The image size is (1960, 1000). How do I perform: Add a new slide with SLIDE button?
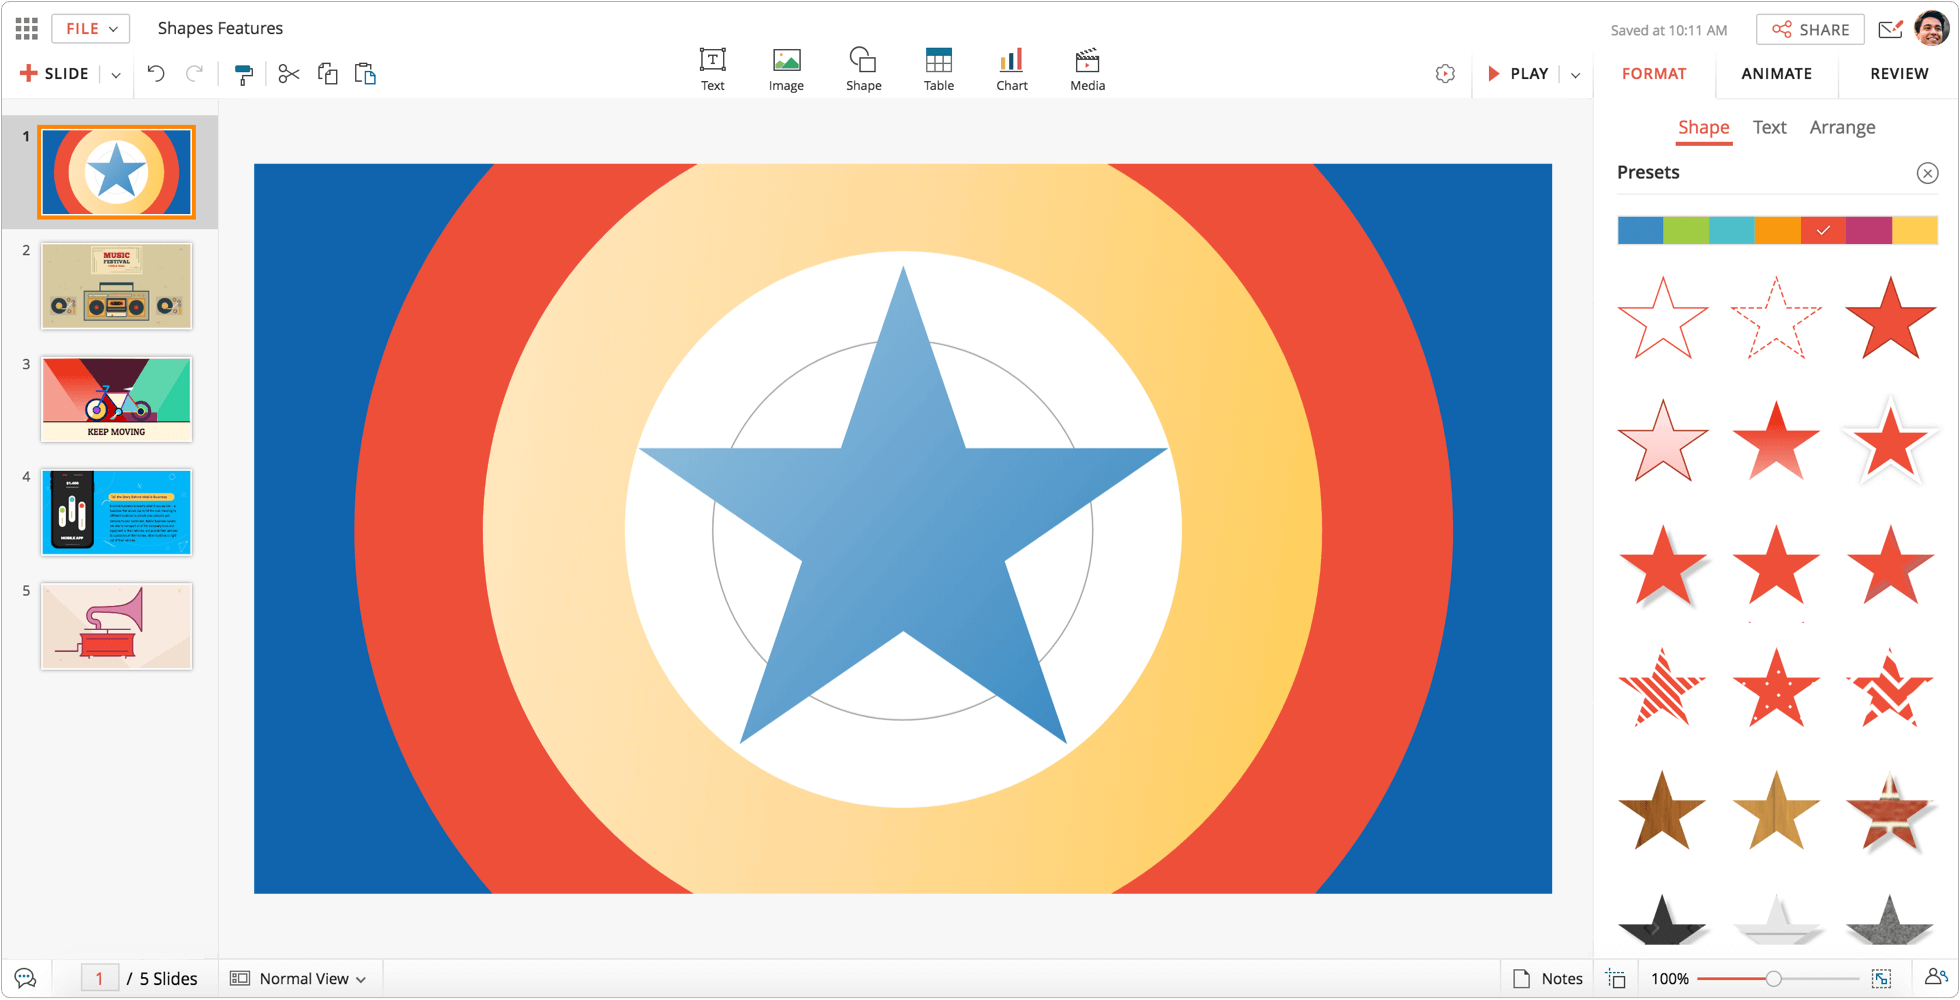(x=55, y=73)
